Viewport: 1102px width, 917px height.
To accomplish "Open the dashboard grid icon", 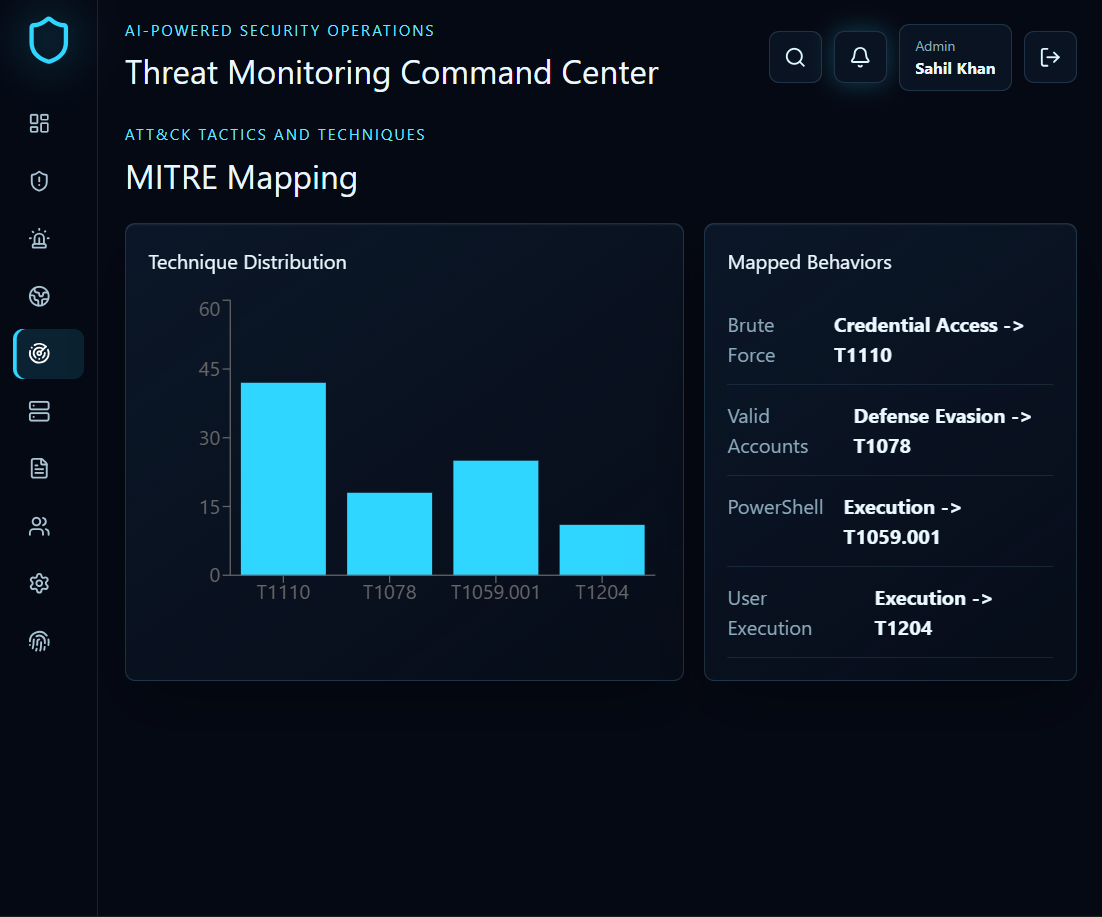I will pyautogui.click(x=39, y=124).
